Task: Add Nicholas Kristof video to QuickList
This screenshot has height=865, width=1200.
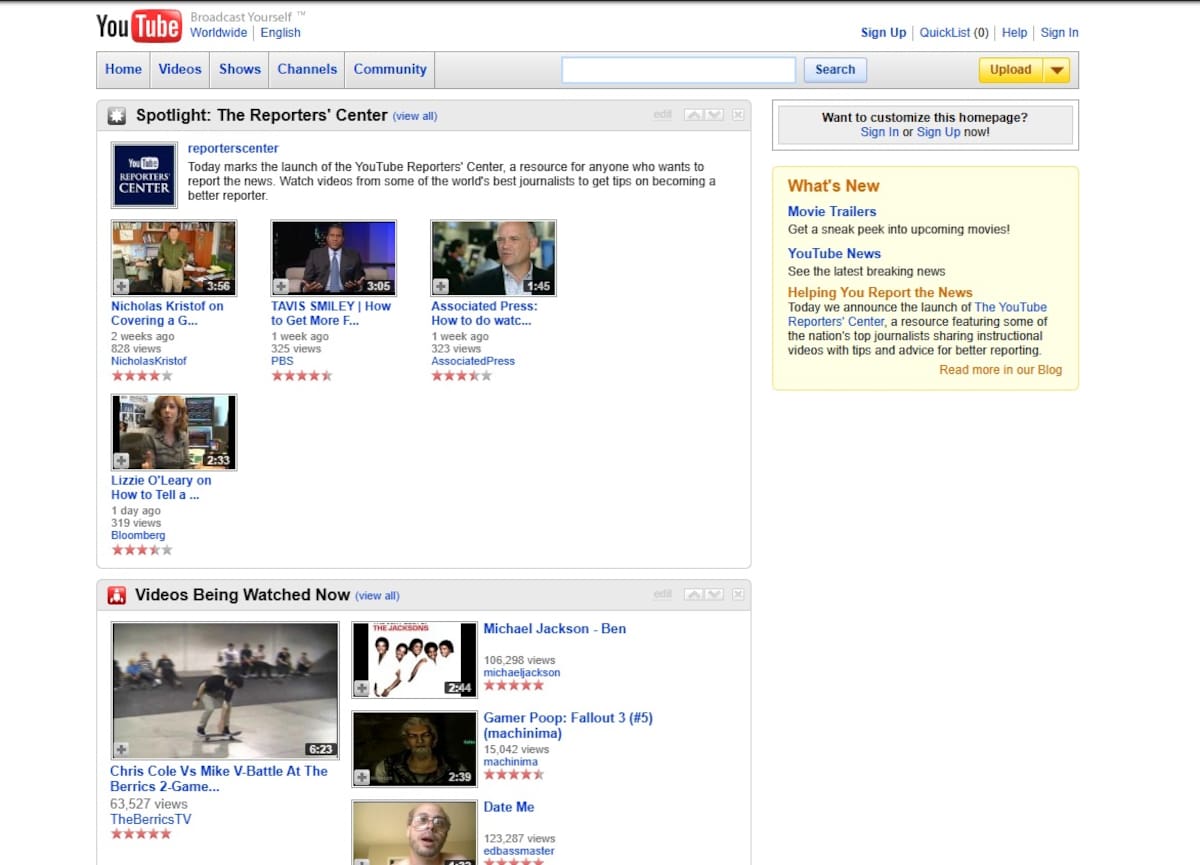Action: click(121, 287)
